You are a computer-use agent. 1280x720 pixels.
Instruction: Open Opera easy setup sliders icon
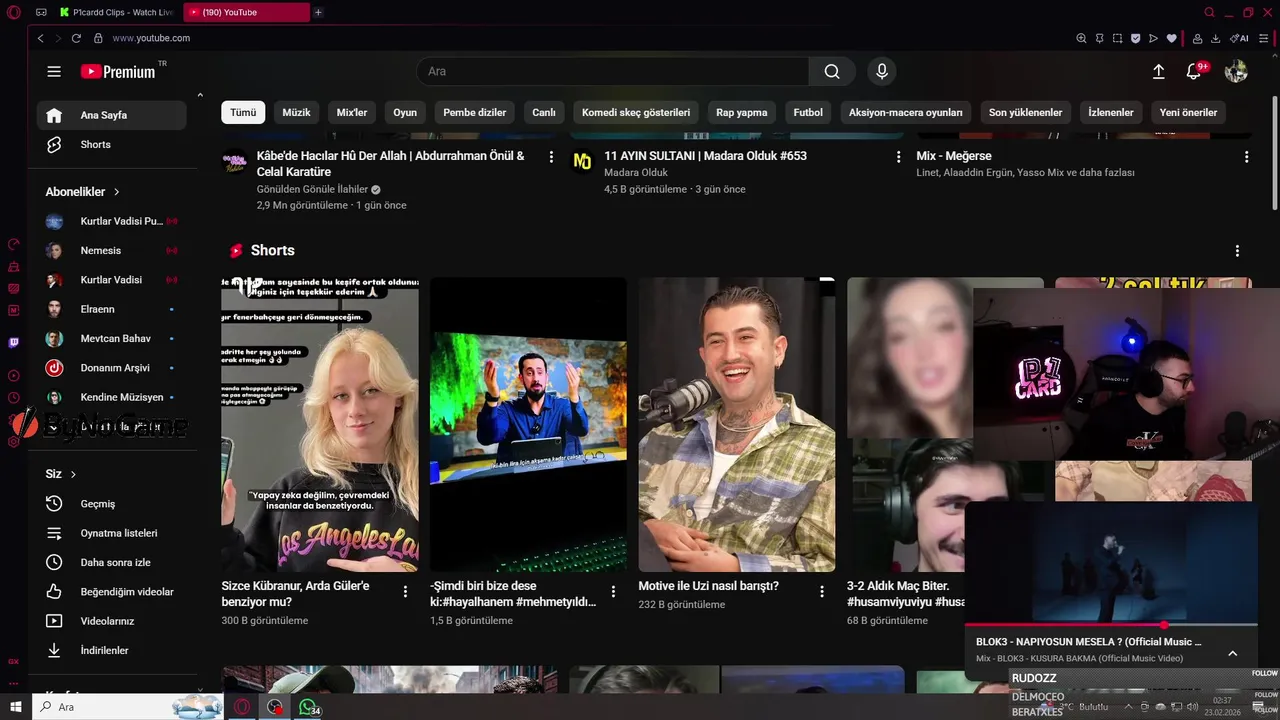coord(1265,38)
